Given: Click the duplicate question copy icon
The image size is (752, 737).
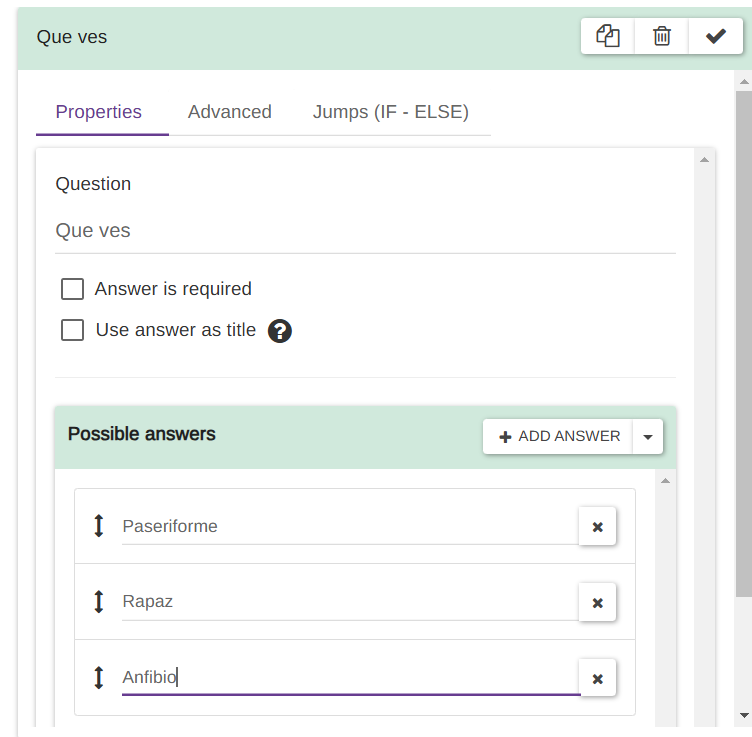Looking at the screenshot, I should click(608, 36).
